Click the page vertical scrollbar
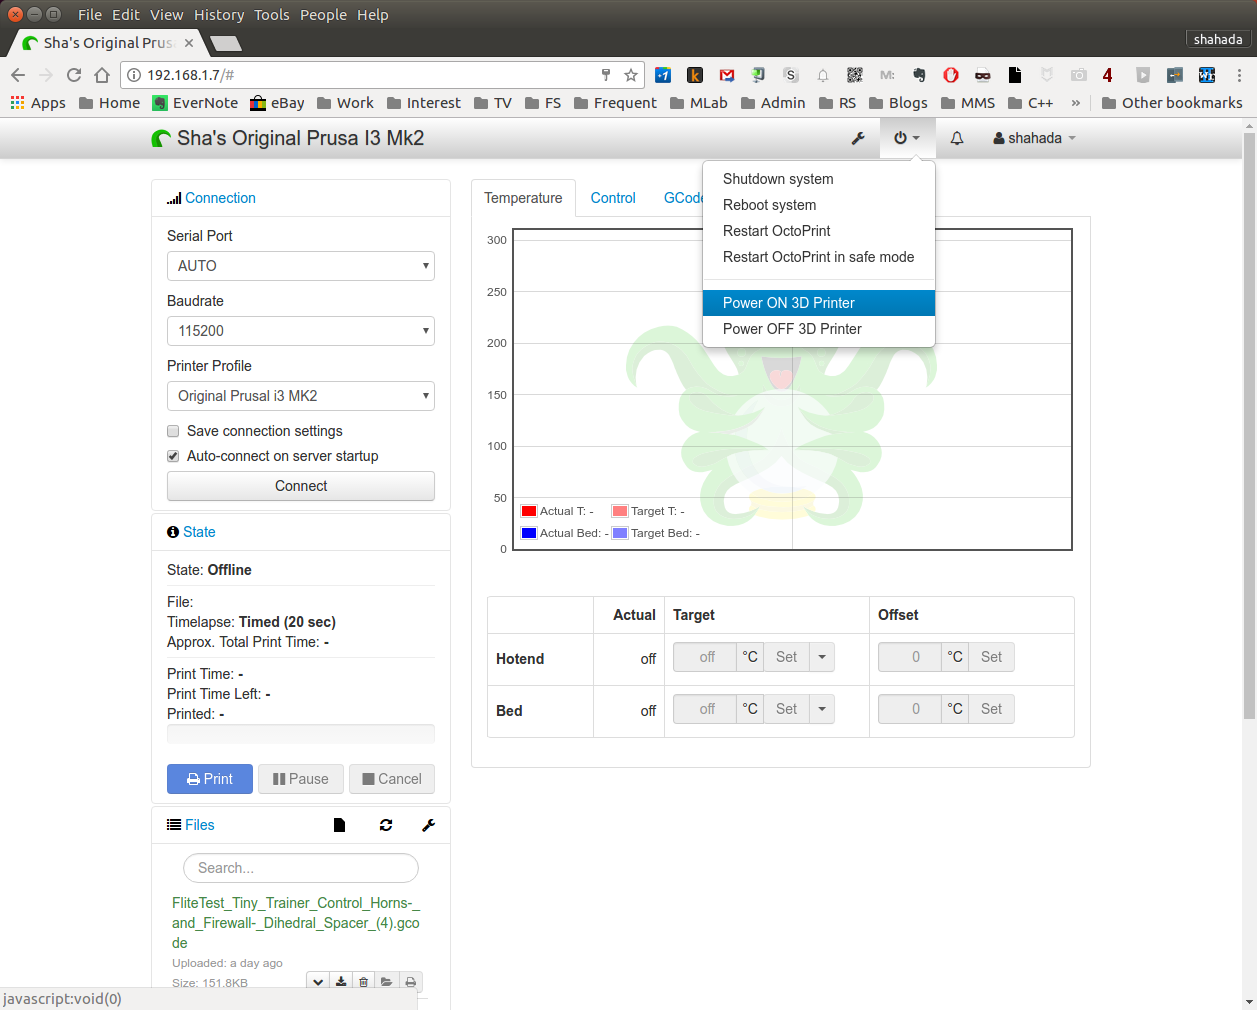This screenshot has width=1257, height=1010. pyautogui.click(x=1249, y=425)
